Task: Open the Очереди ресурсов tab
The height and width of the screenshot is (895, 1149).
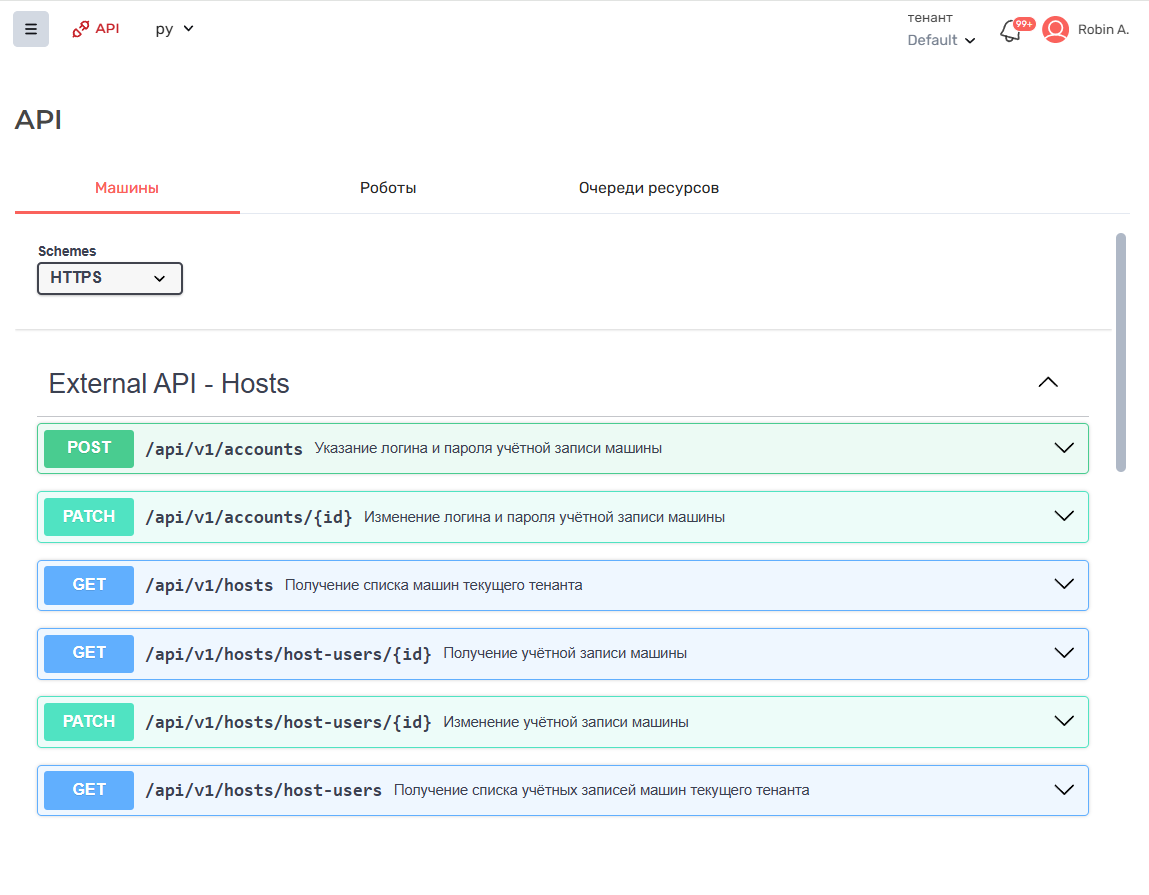Action: click(x=648, y=188)
